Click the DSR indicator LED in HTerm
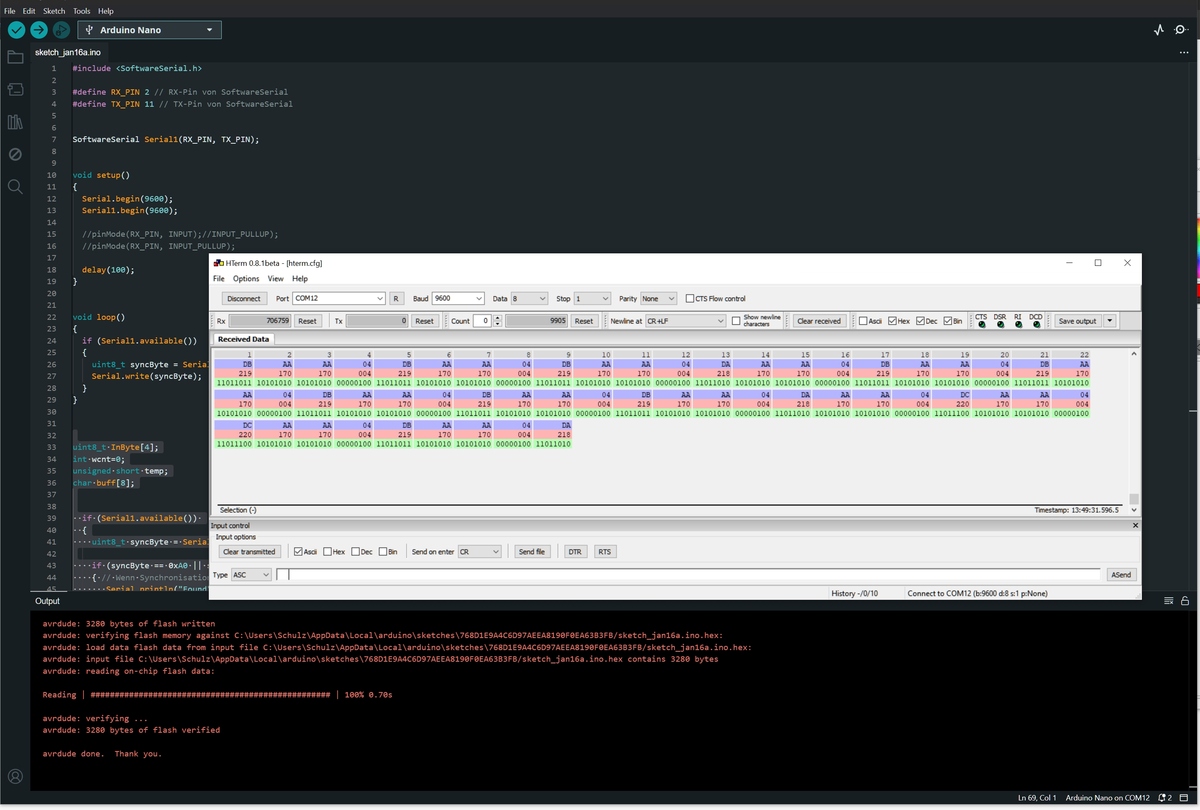Viewport: 1200px width, 810px height. pos(999,324)
